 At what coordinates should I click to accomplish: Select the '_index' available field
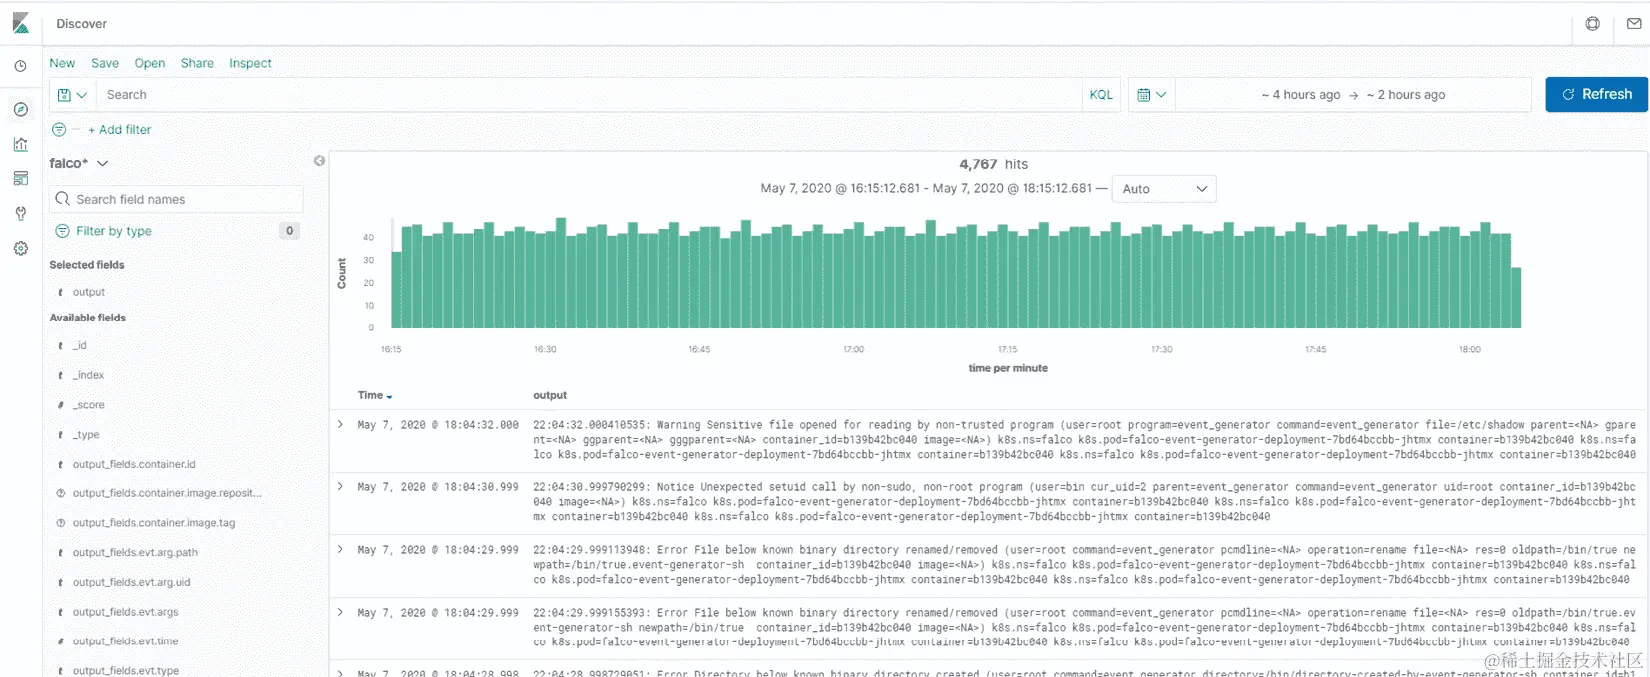click(x=88, y=375)
